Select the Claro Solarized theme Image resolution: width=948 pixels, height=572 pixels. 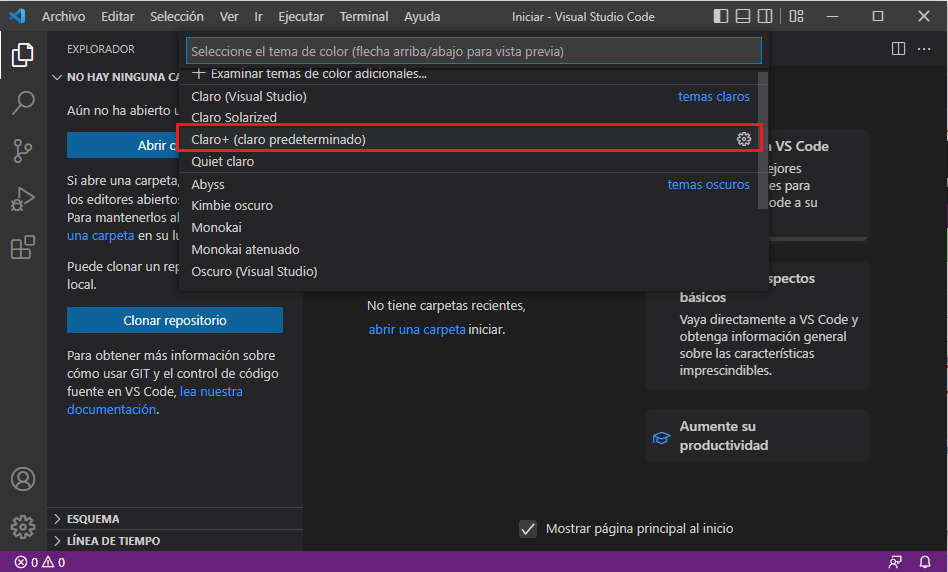click(x=469, y=117)
